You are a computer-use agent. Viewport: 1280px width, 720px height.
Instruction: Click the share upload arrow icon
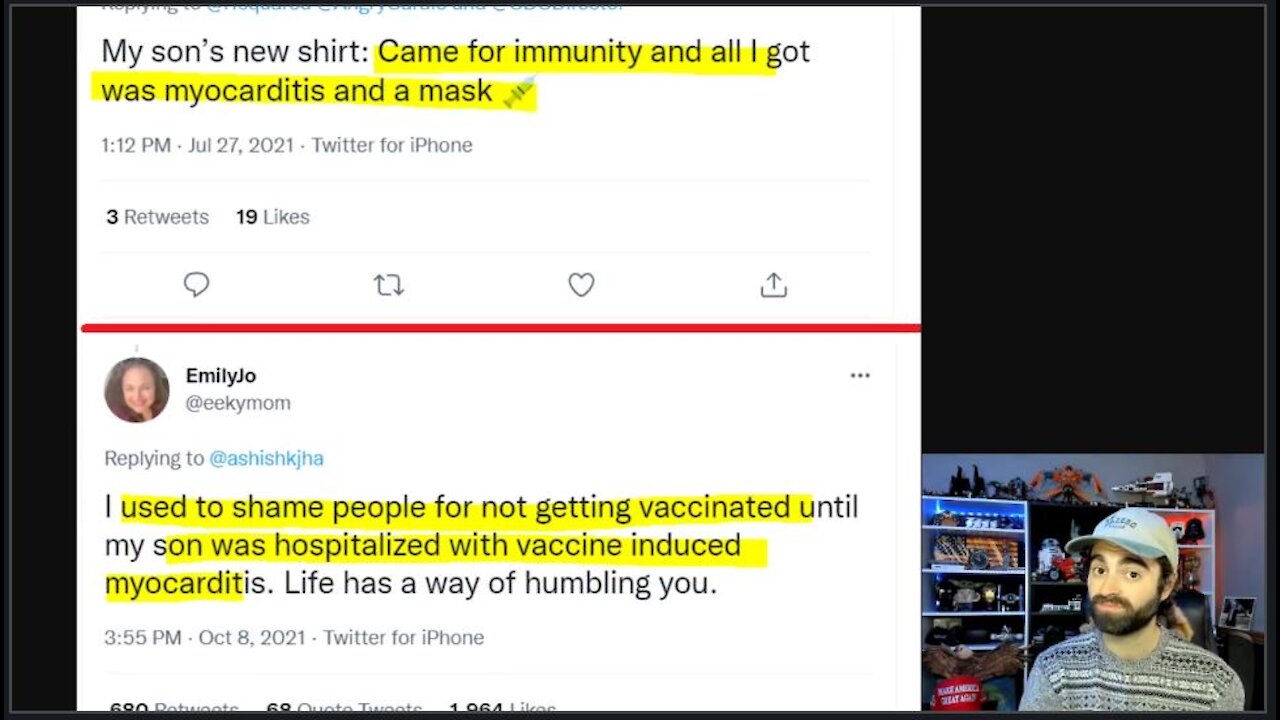pyautogui.click(x=773, y=286)
